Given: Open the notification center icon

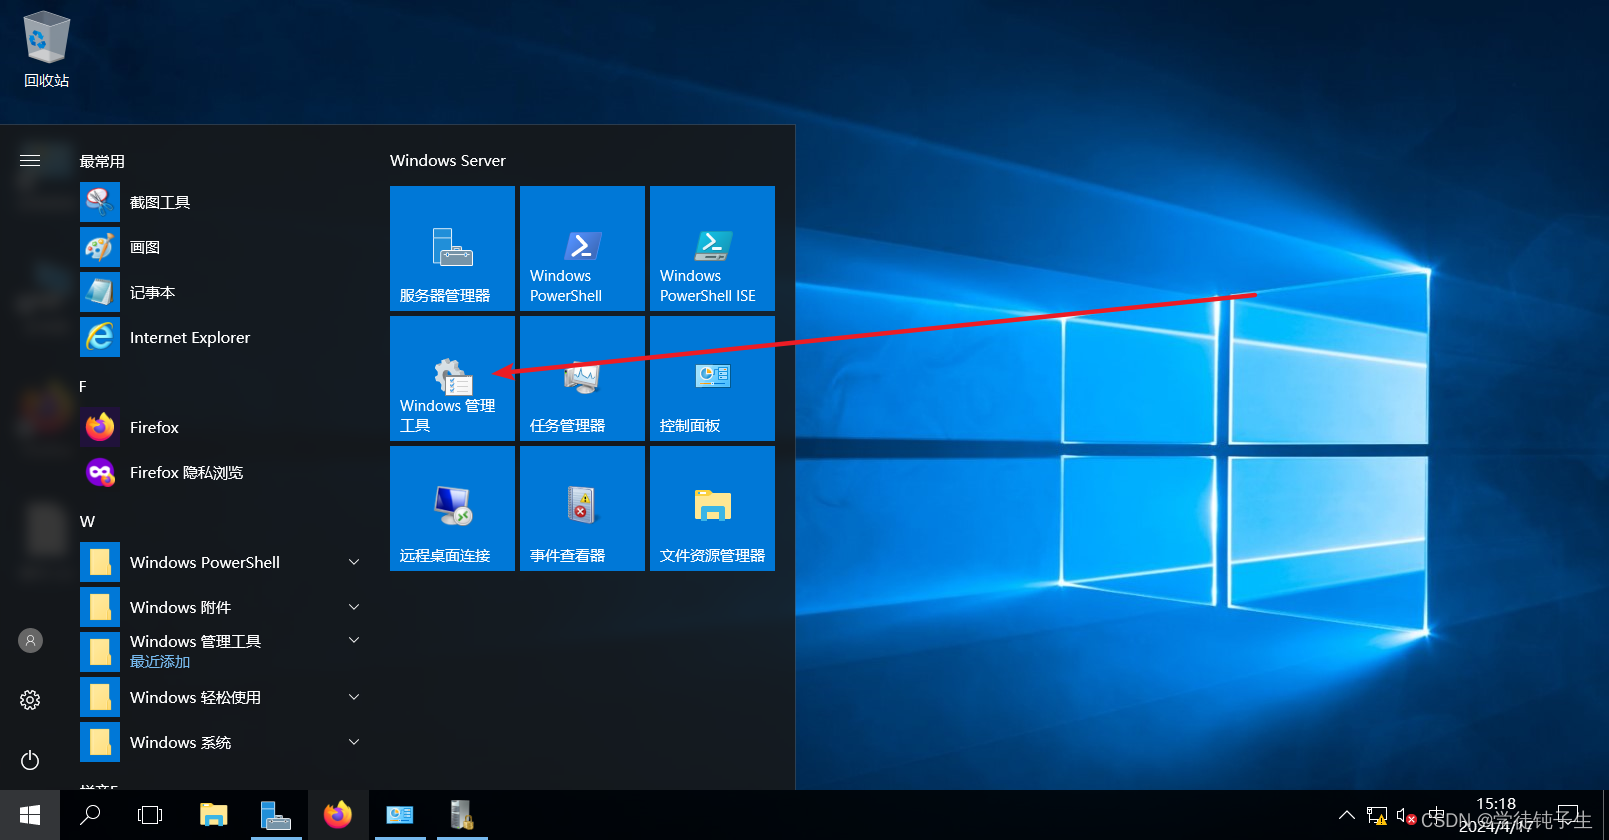Looking at the screenshot, I should 1569,815.
